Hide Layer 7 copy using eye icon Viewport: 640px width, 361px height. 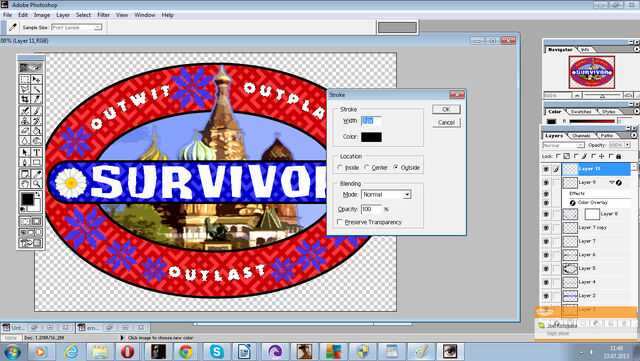coord(546,227)
